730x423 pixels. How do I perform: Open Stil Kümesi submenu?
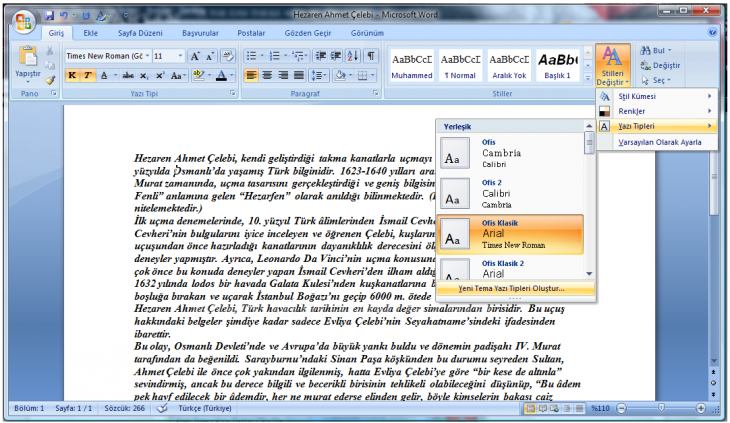(x=657, y=96)
